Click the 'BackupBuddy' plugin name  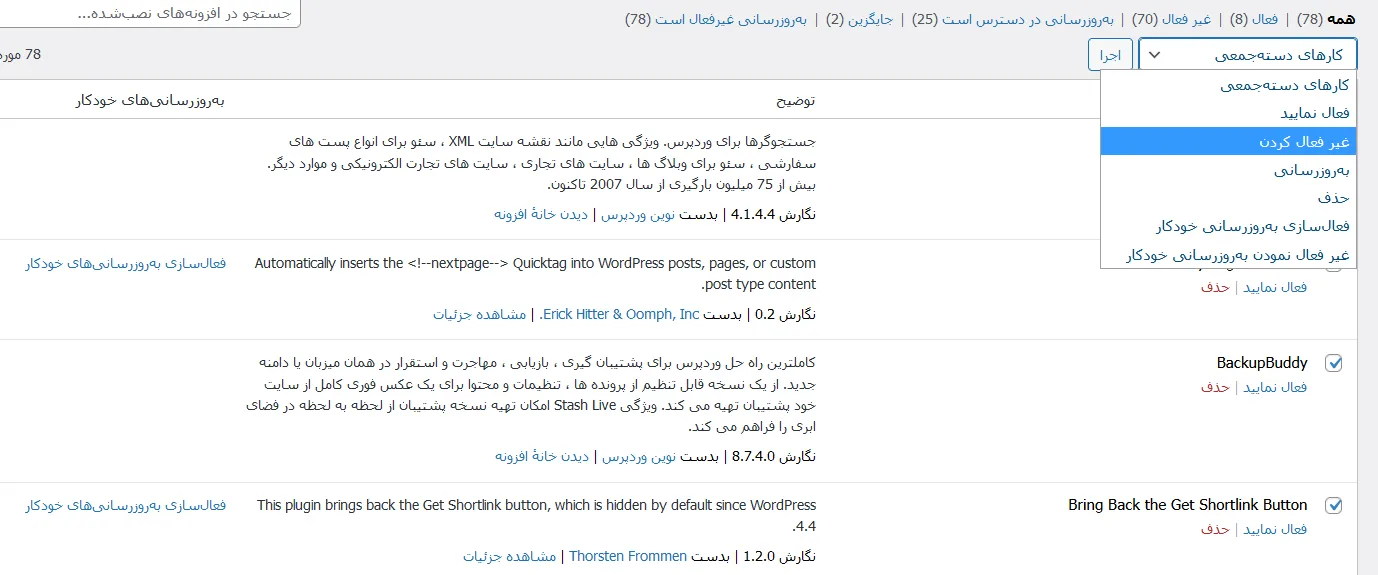click(1262, 363)
